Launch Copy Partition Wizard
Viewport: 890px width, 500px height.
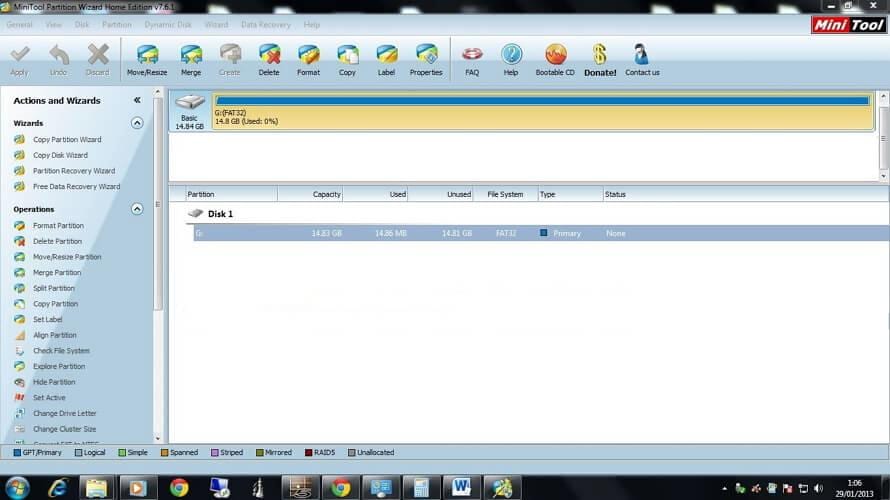[x=67, y=140]
